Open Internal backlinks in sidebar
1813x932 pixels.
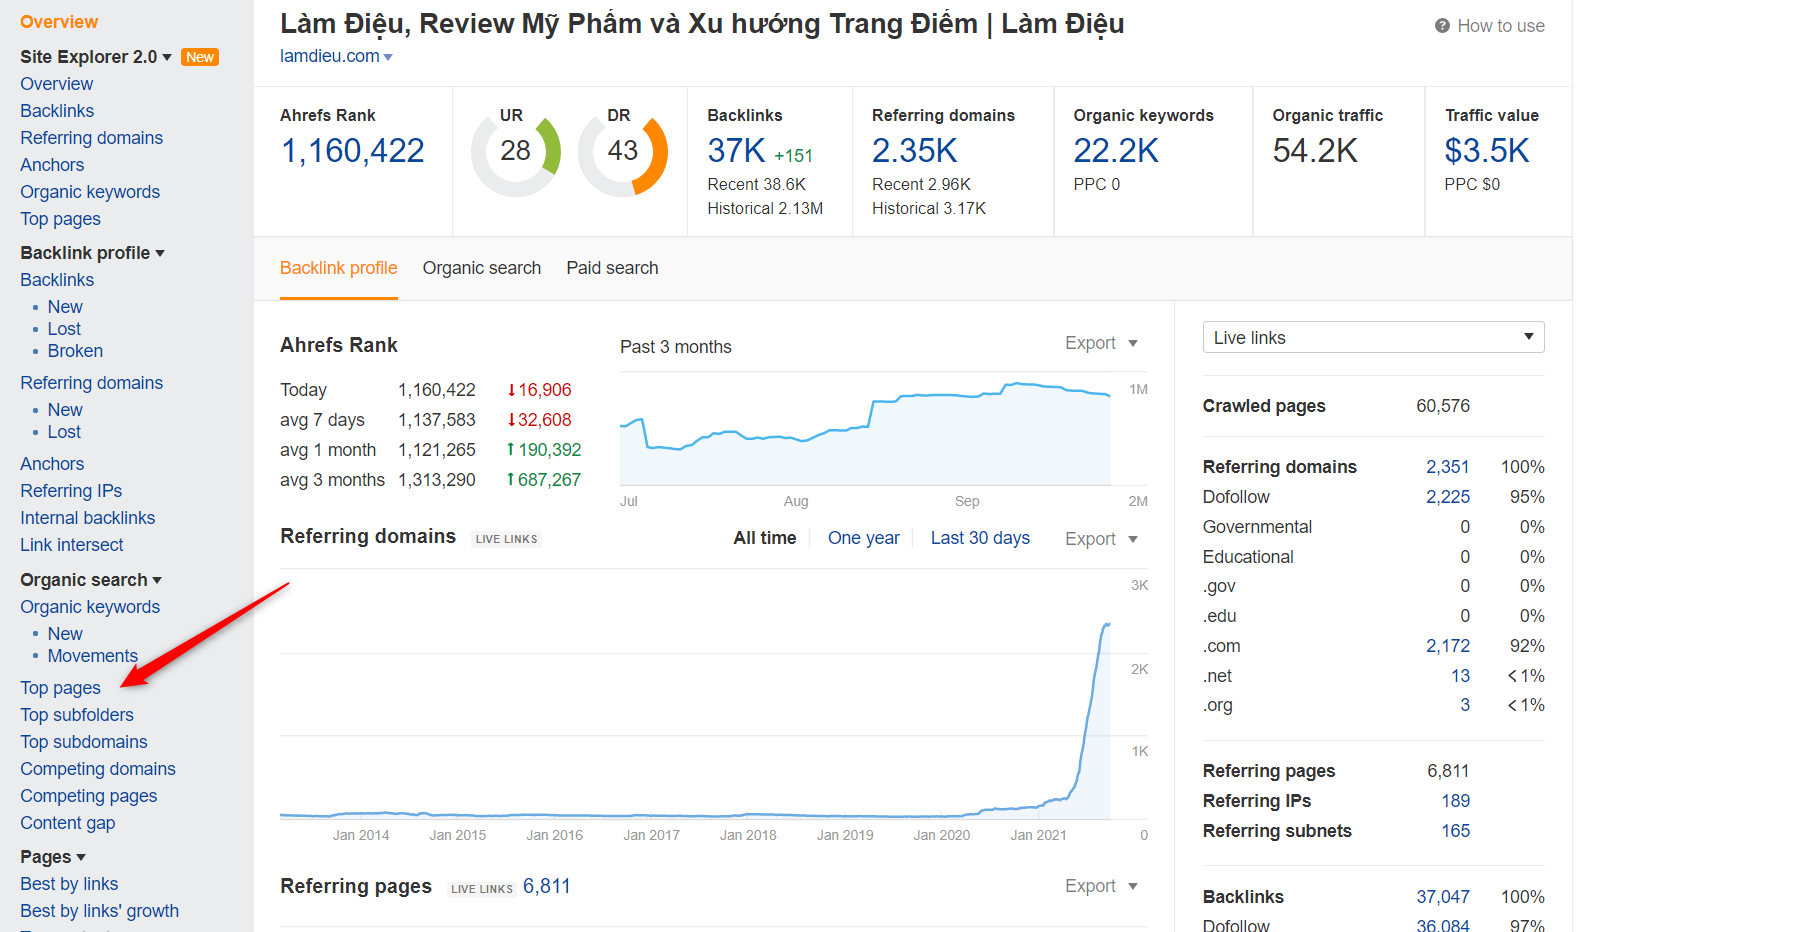[x=88, y=518]
